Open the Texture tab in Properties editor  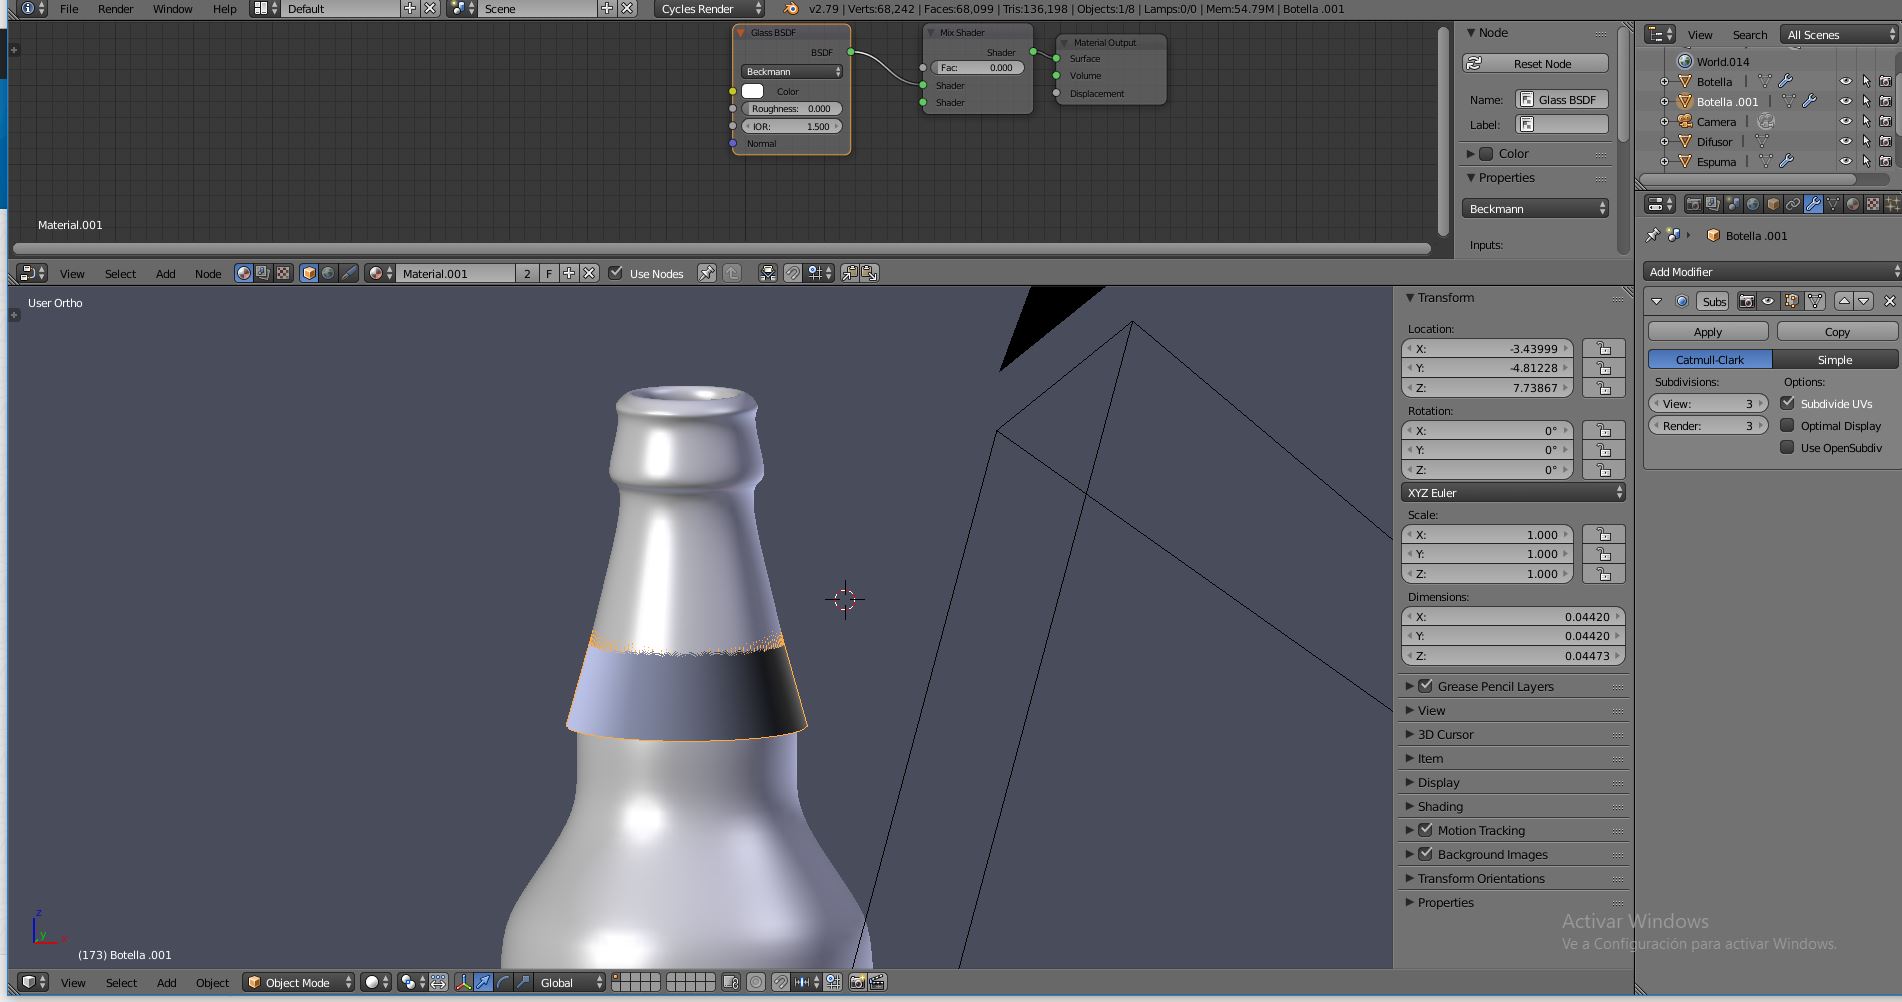click(1873, 204)
